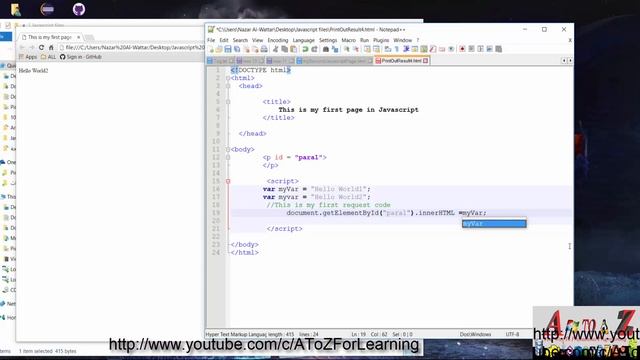Image resolution: width=640 pixels, height=360 pixels.
Task: Click the Save Recorded Macro icon
Action: [498, 49]
